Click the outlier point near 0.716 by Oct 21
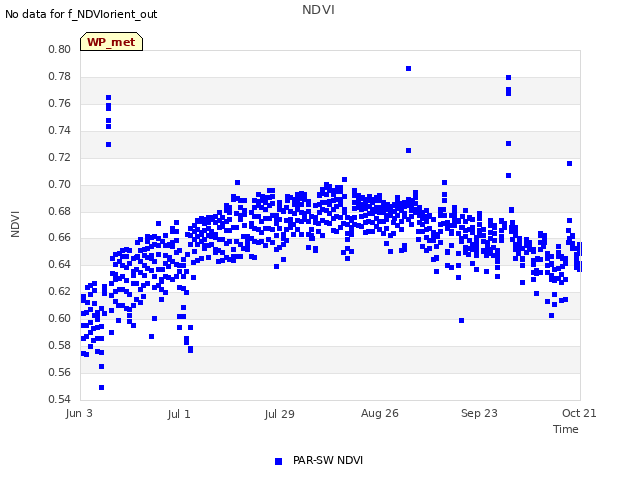 (x=569, y=164)
